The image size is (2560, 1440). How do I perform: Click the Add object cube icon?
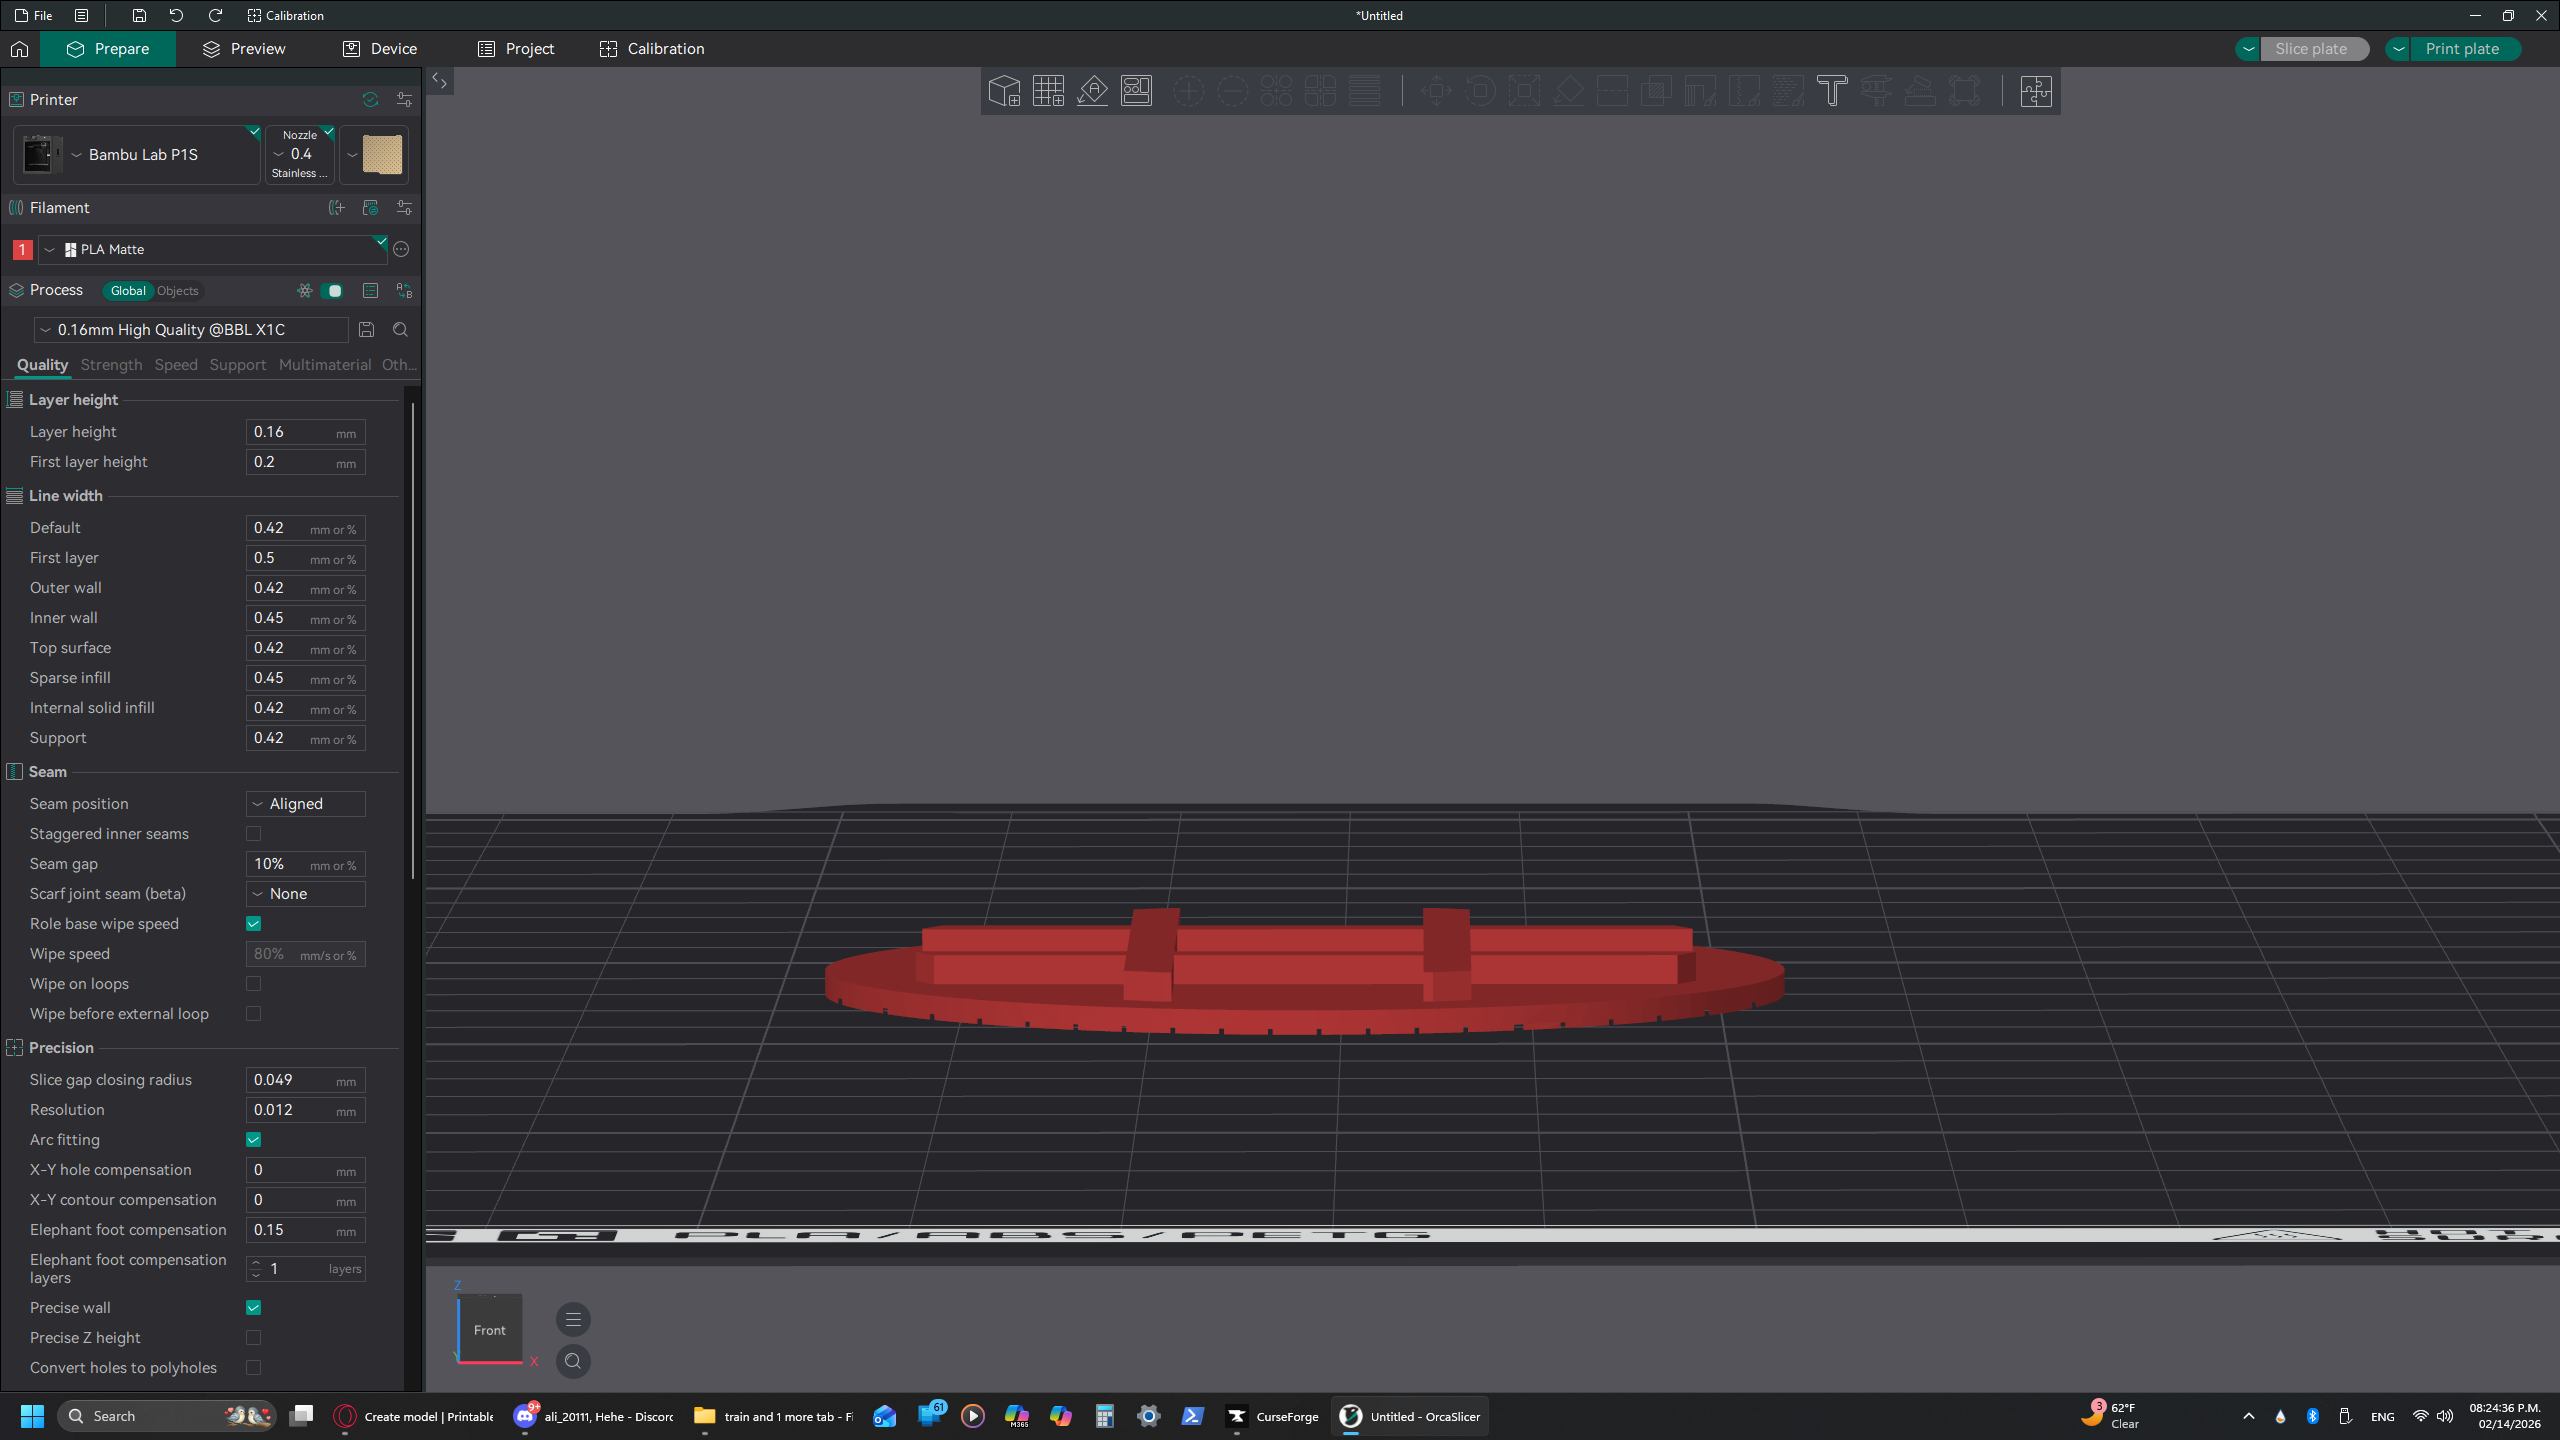[x=1004, y=91]
